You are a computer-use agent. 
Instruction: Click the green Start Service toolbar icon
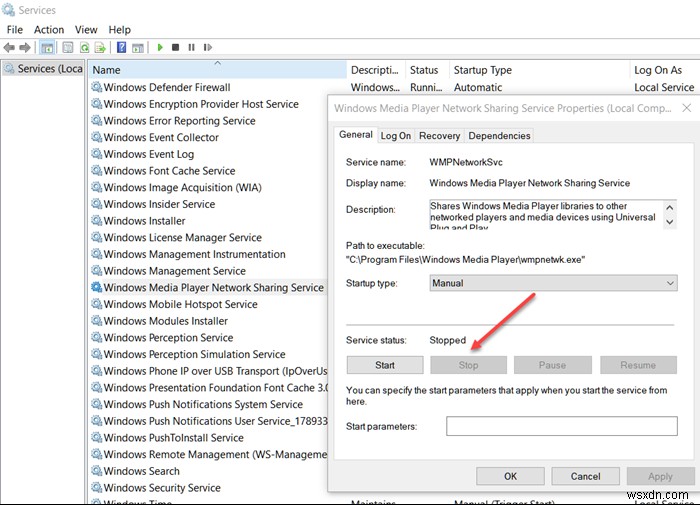point(160,47)
